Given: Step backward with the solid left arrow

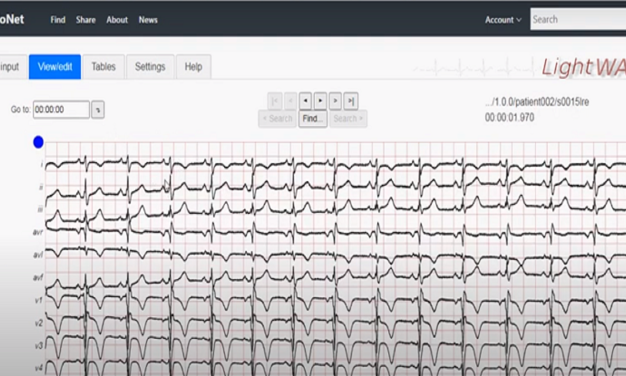Looking at the screenshot, I should [x=305, y=101].
